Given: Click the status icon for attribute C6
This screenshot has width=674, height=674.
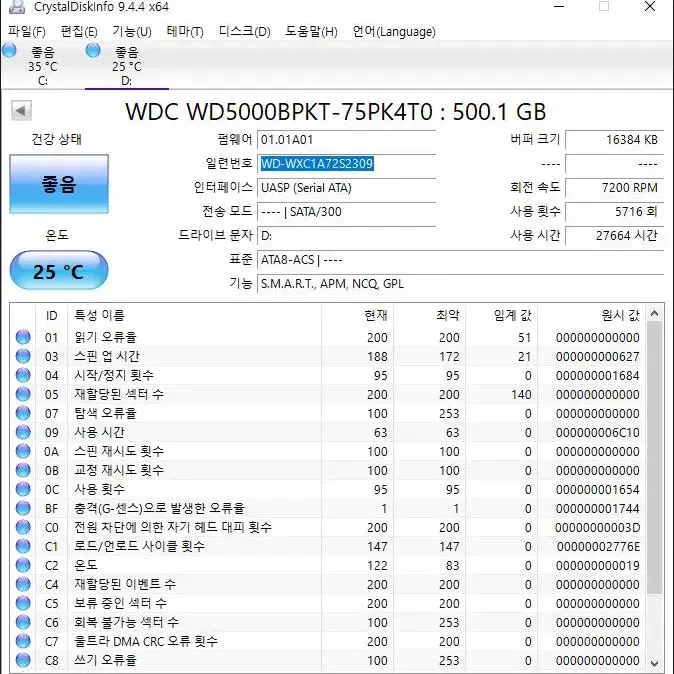Looking at the screenshot, I should [23, 622].
